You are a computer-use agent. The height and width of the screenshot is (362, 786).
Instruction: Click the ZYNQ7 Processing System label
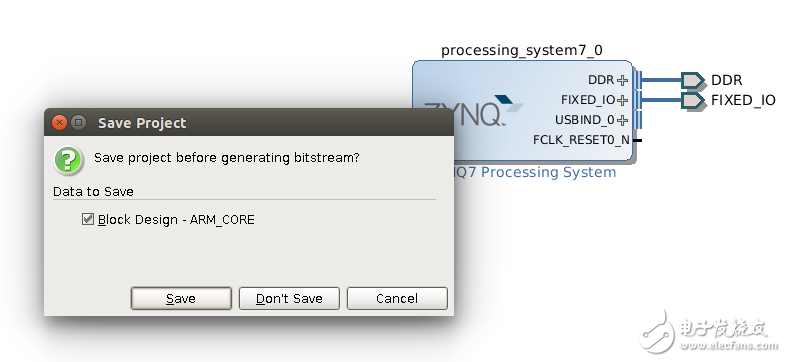pyautogui.click(x=535, y=172)
